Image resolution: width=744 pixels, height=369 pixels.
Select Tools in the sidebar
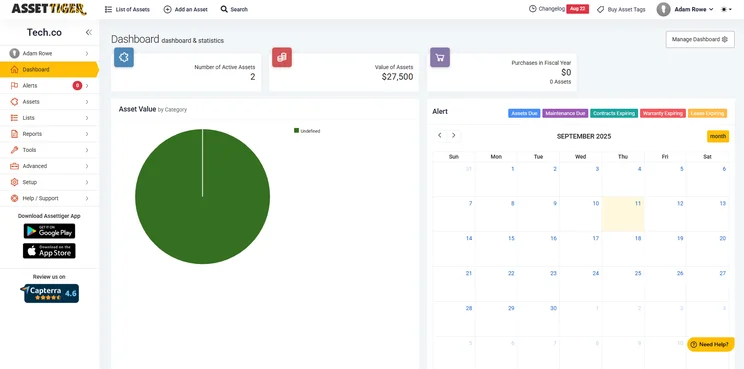tap(49, 150)
